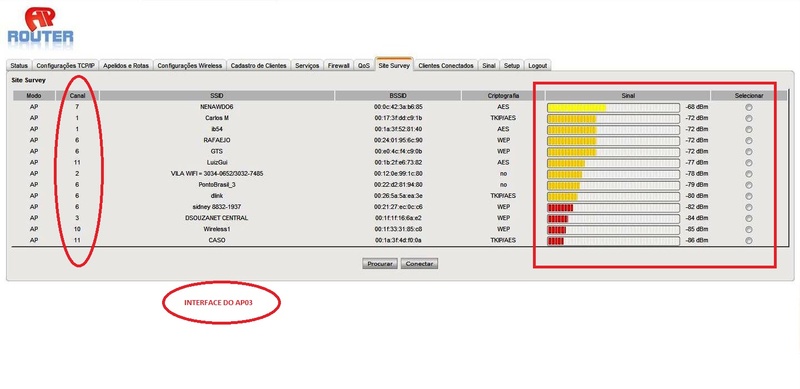Click the signal bar for LuizGui
Image resolution: width=800 pixels, height=389 pixels.
613,163
